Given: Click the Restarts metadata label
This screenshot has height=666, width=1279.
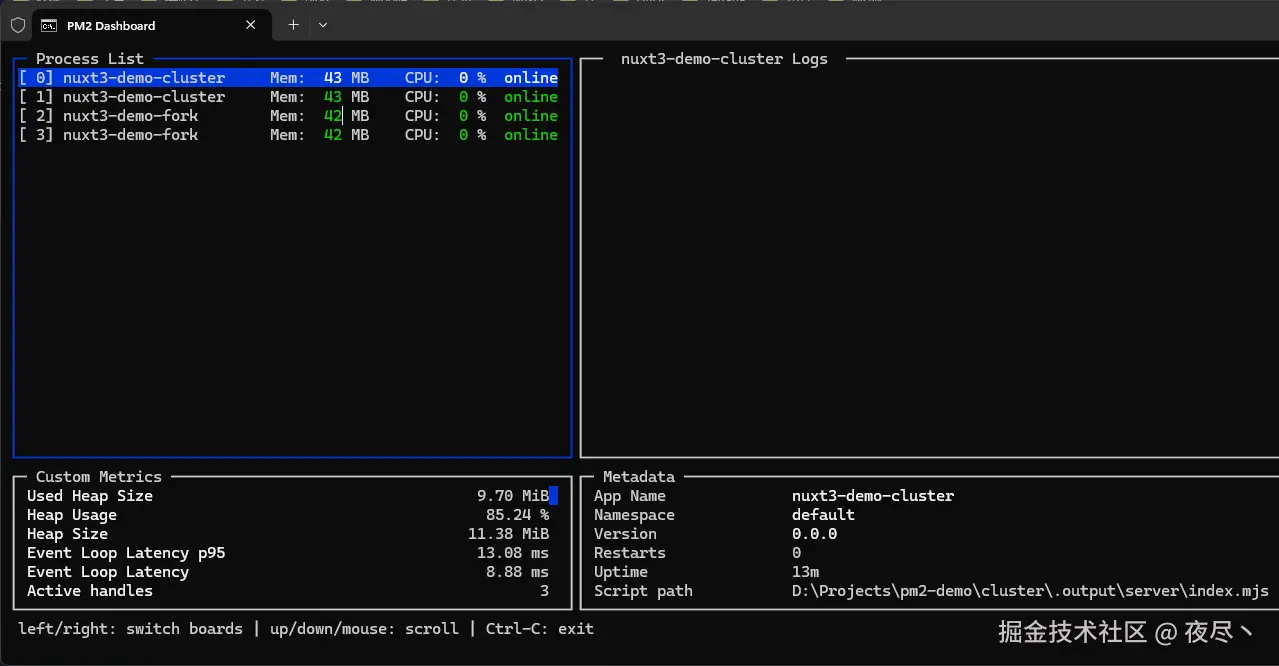Looking at the screenshot, I should click(x=630, y=553).
